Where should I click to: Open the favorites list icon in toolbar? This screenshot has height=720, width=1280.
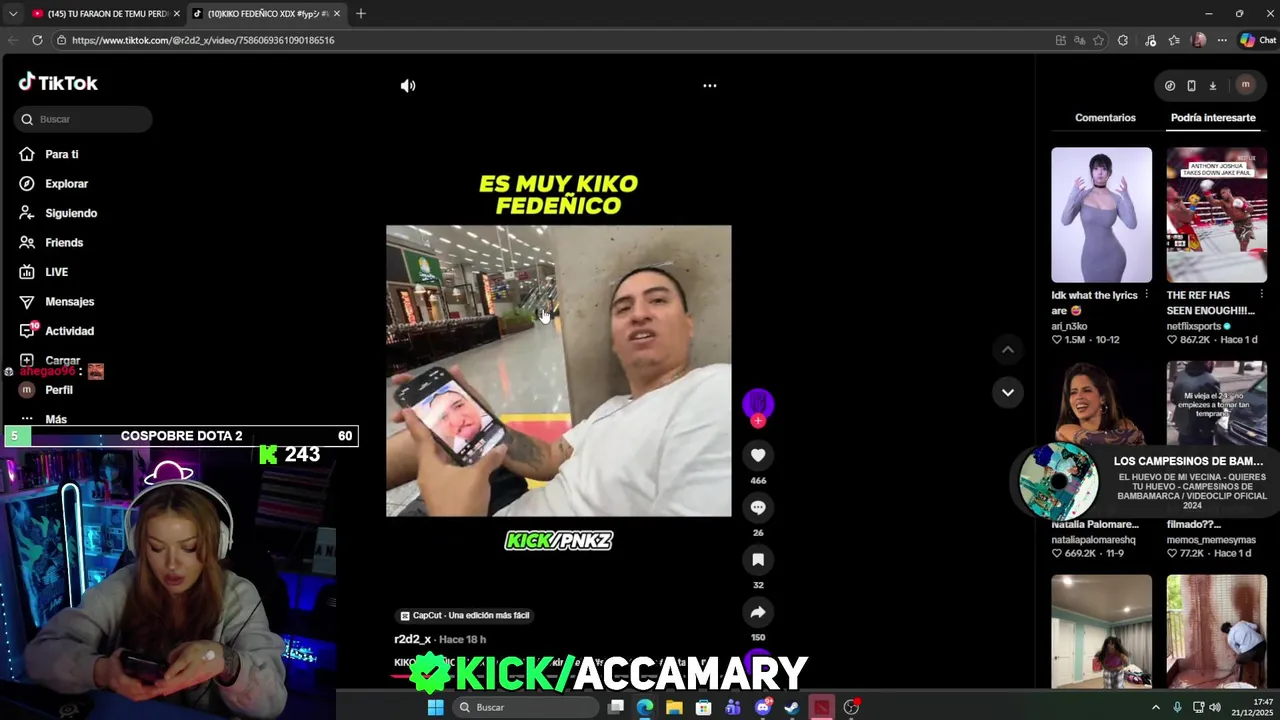[1174, 40]
